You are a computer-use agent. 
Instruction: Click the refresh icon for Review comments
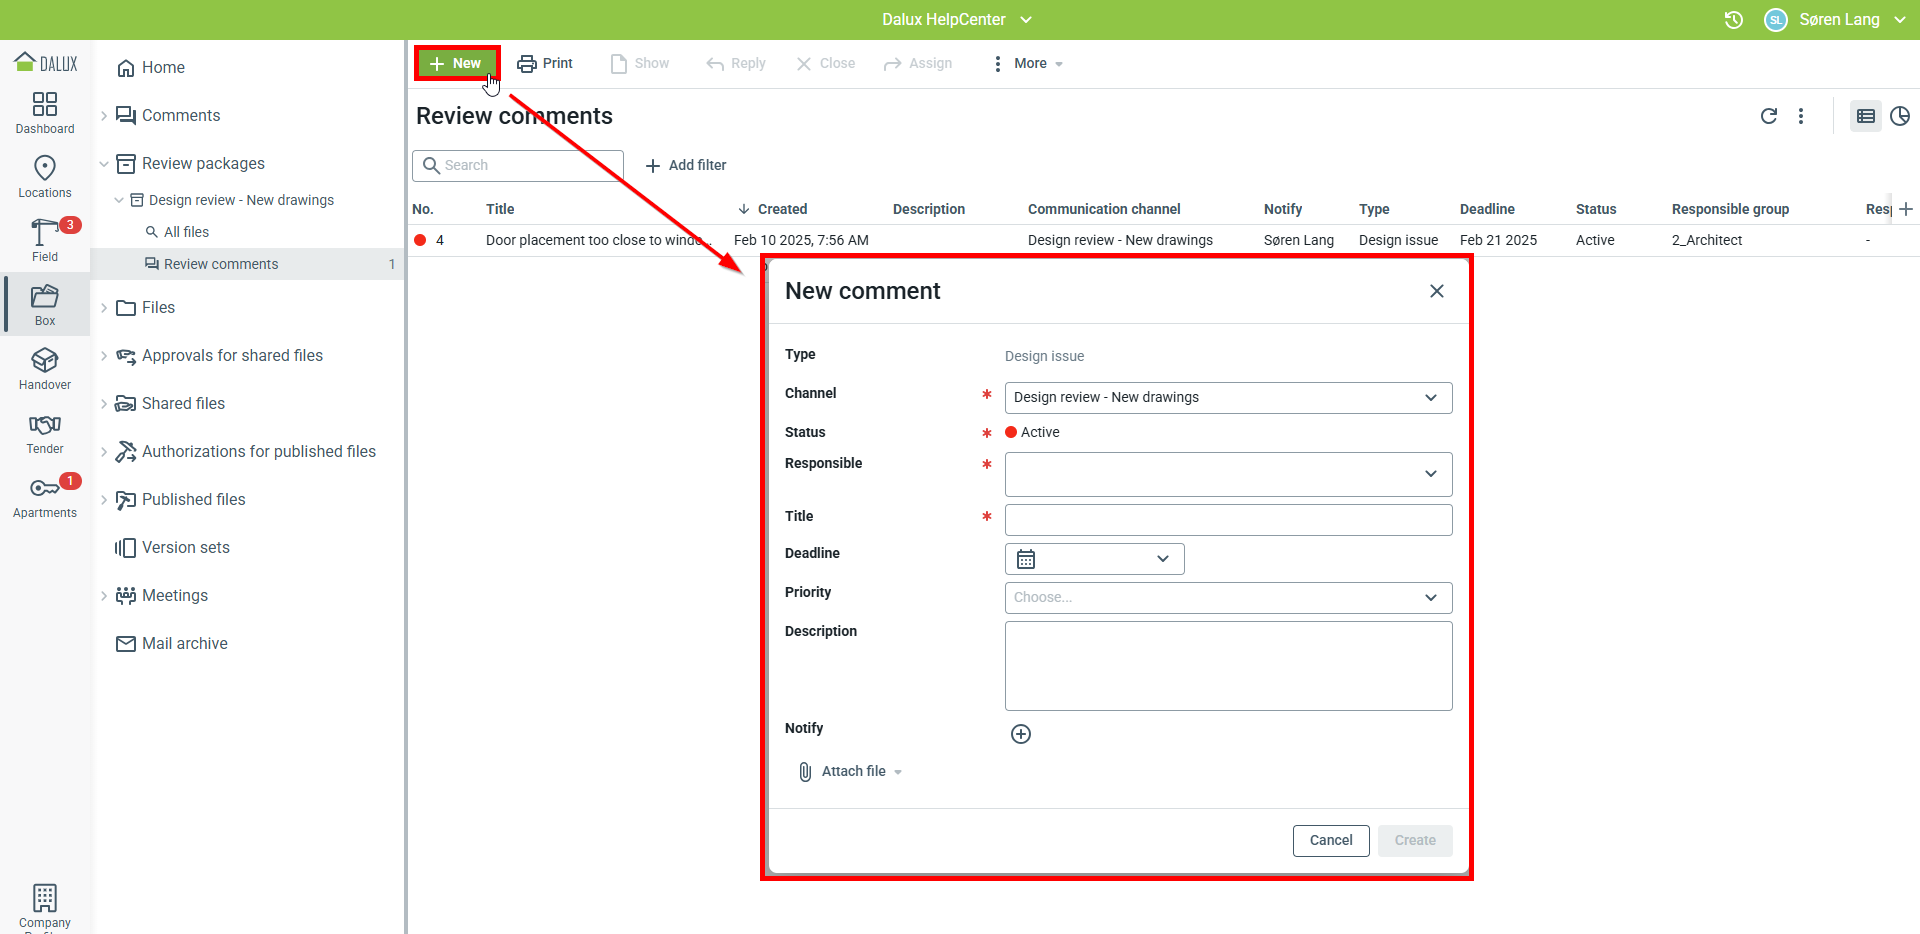[x=1768, y=116]
